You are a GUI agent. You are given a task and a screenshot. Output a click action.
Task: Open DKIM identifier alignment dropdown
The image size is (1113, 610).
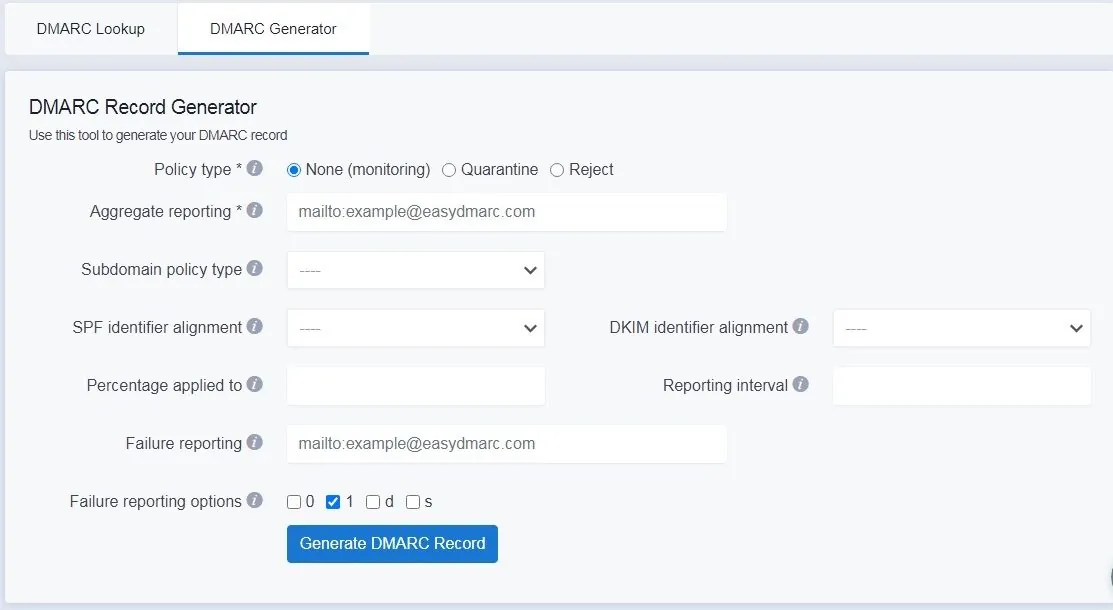(x=962, y=328)
